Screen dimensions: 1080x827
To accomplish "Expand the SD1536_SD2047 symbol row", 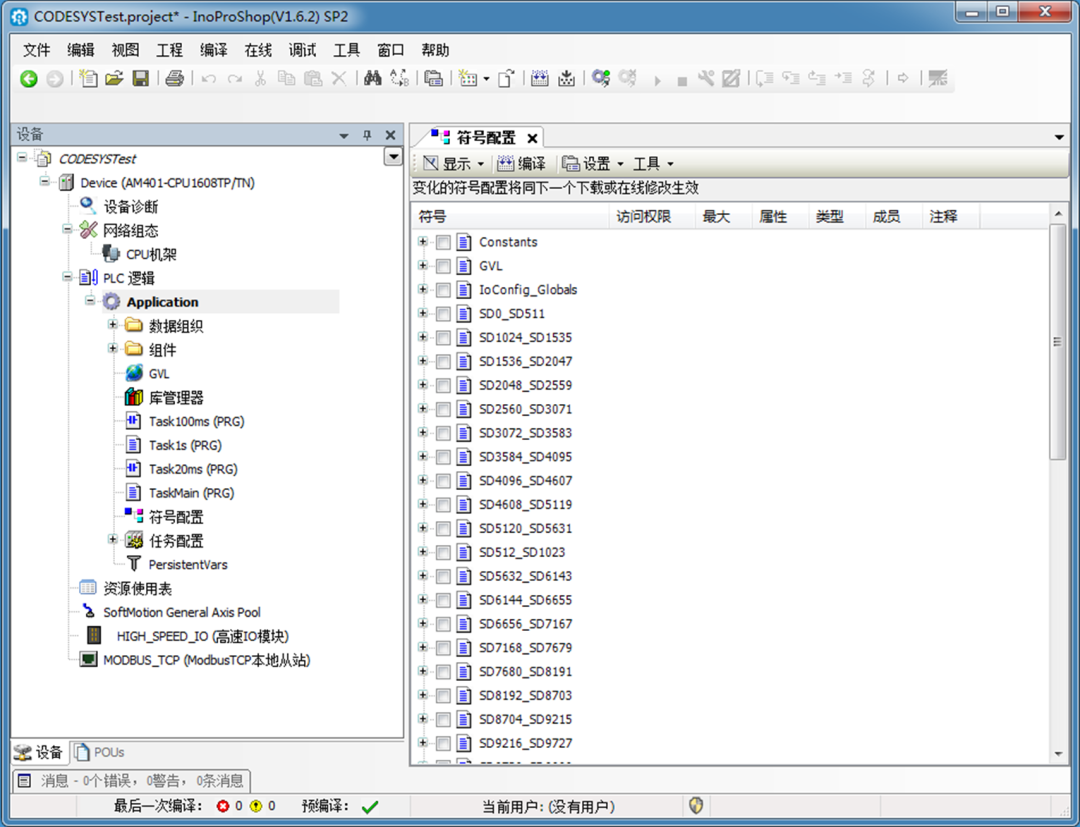I will [x=423, y=361].
